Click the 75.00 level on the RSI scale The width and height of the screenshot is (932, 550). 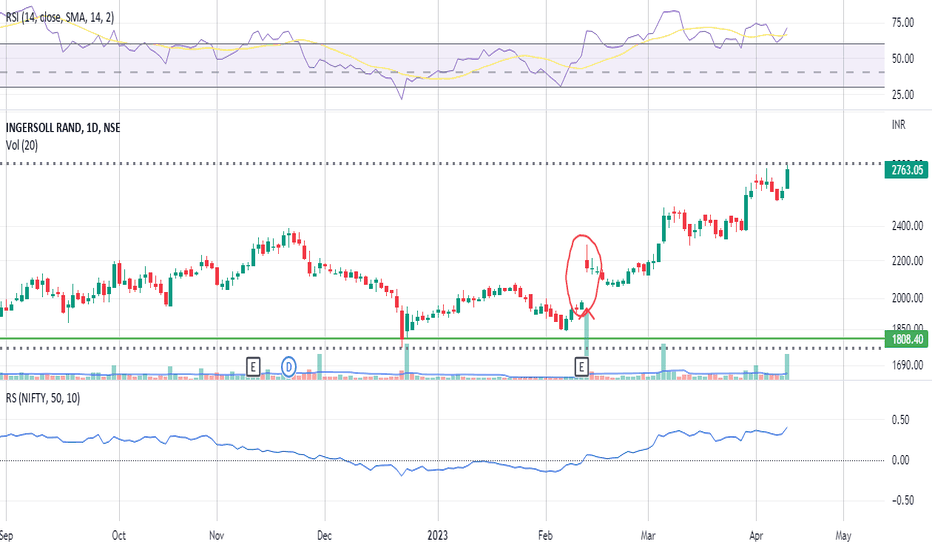click(902, 23)
